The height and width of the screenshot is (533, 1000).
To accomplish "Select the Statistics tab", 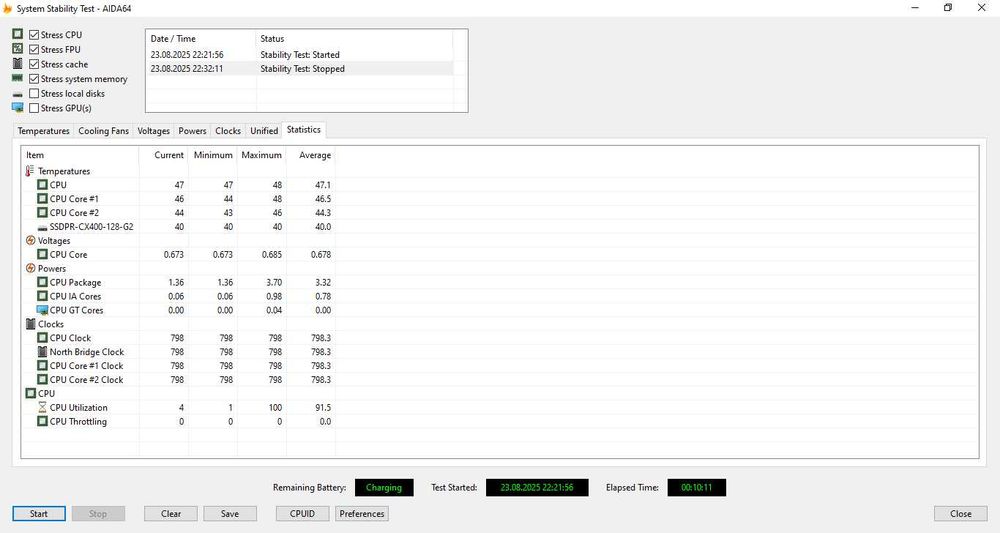I will pyautogui.click(x=304, y=129).
